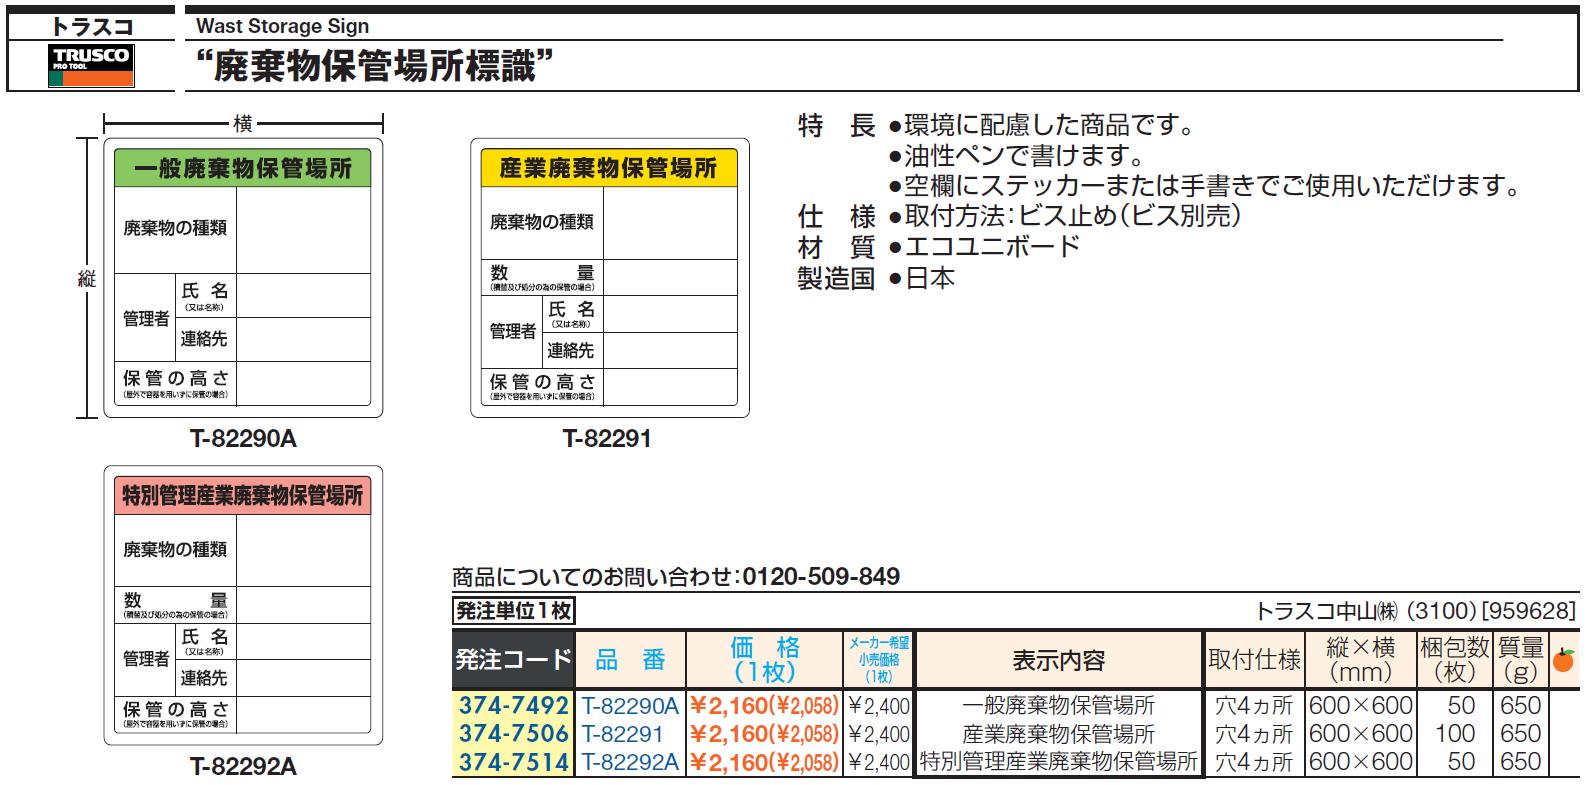This screenshot has width=1587, height=785.
Task: Click the トラスコ中山㈱ (3100) supplier text
Action: click(1366, 610)
